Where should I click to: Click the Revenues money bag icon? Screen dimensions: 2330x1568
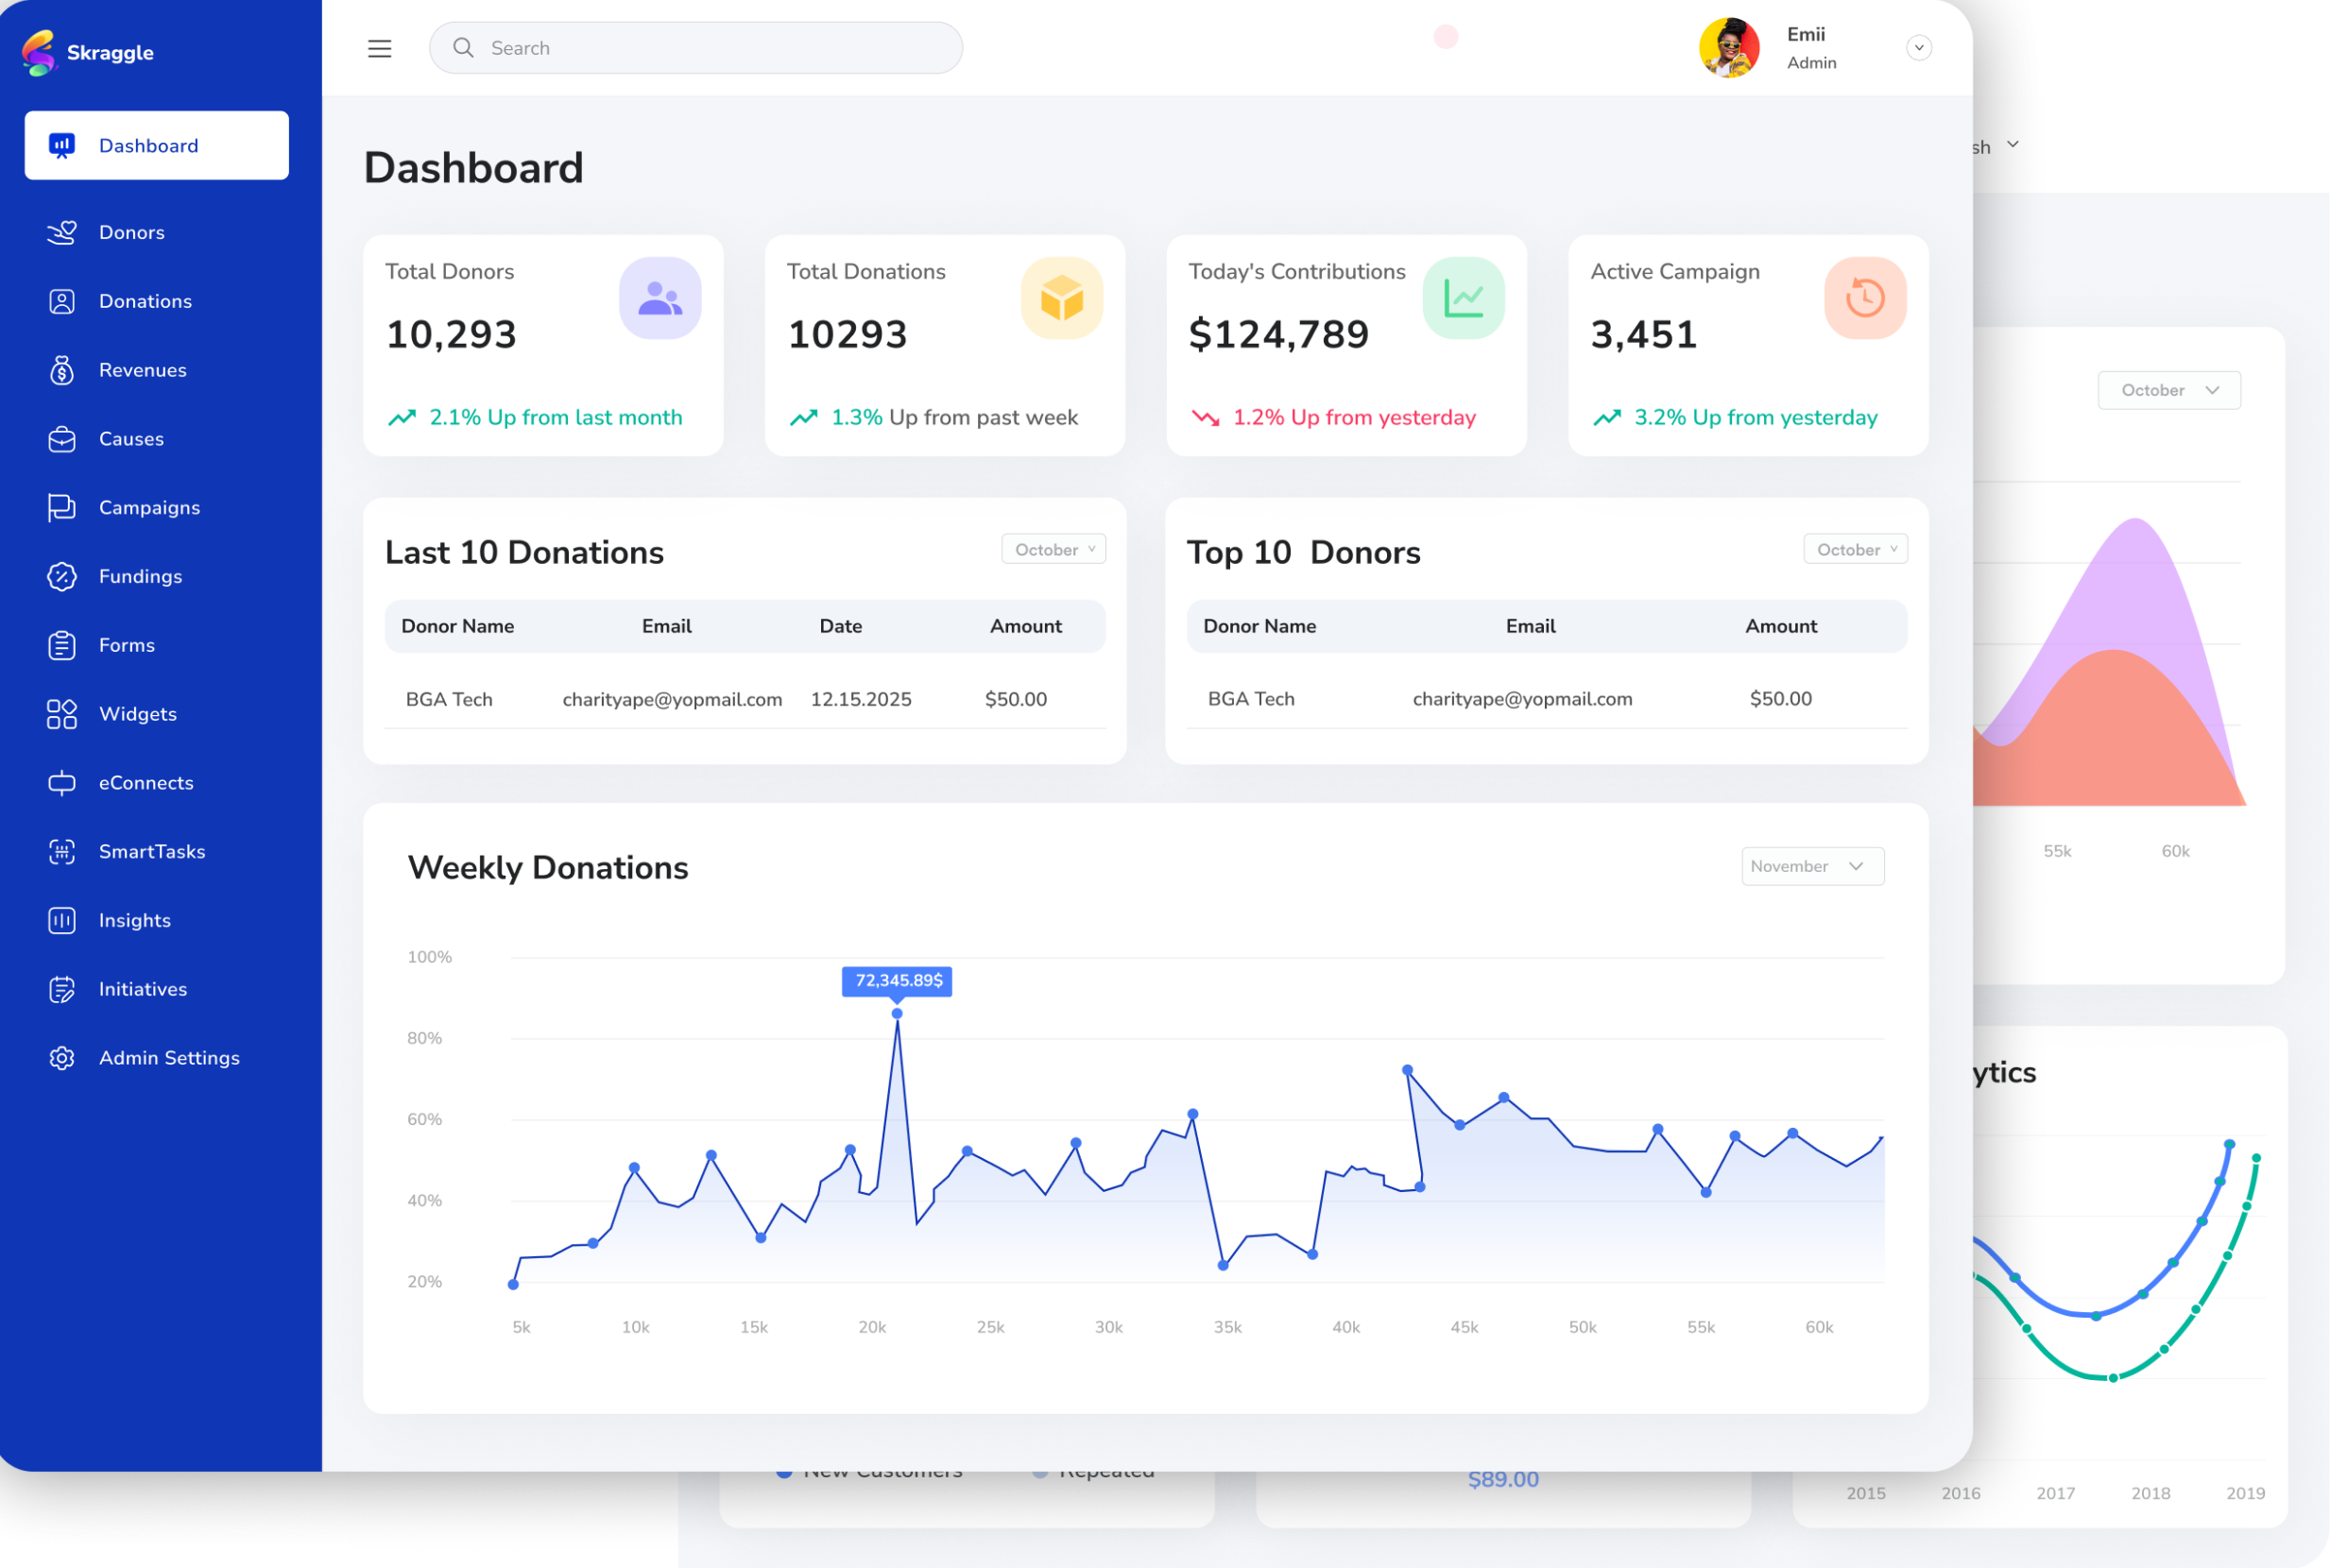pyautogui.click(x=62, y=370)
